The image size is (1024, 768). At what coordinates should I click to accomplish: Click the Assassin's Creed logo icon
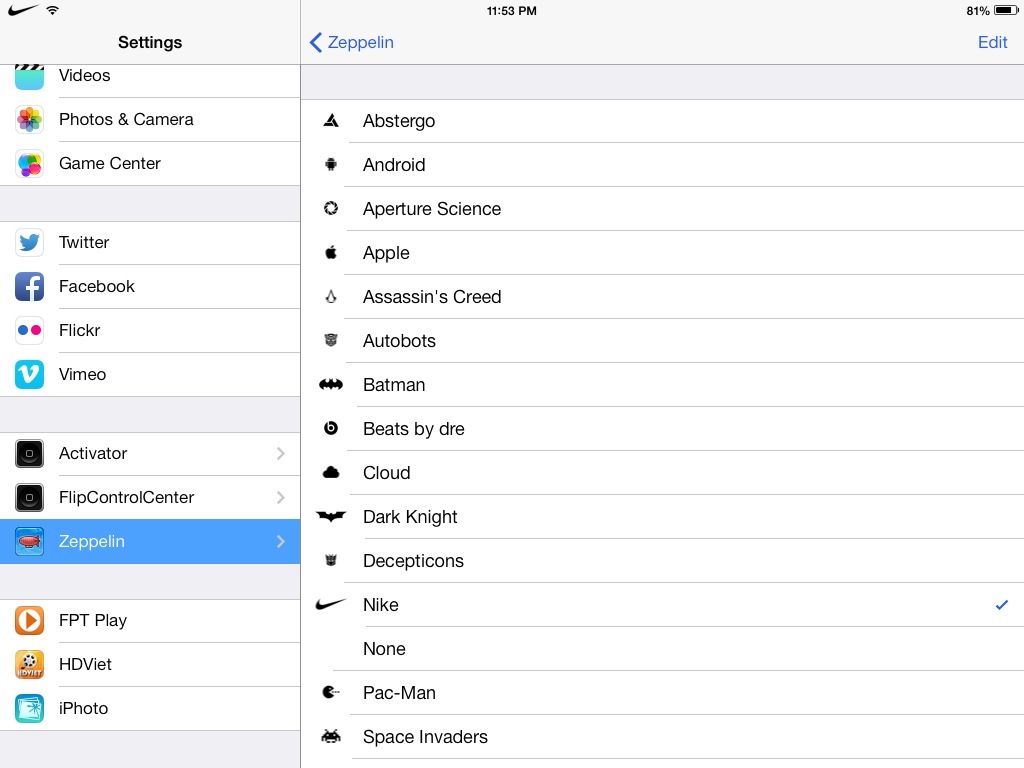(331, 296)
